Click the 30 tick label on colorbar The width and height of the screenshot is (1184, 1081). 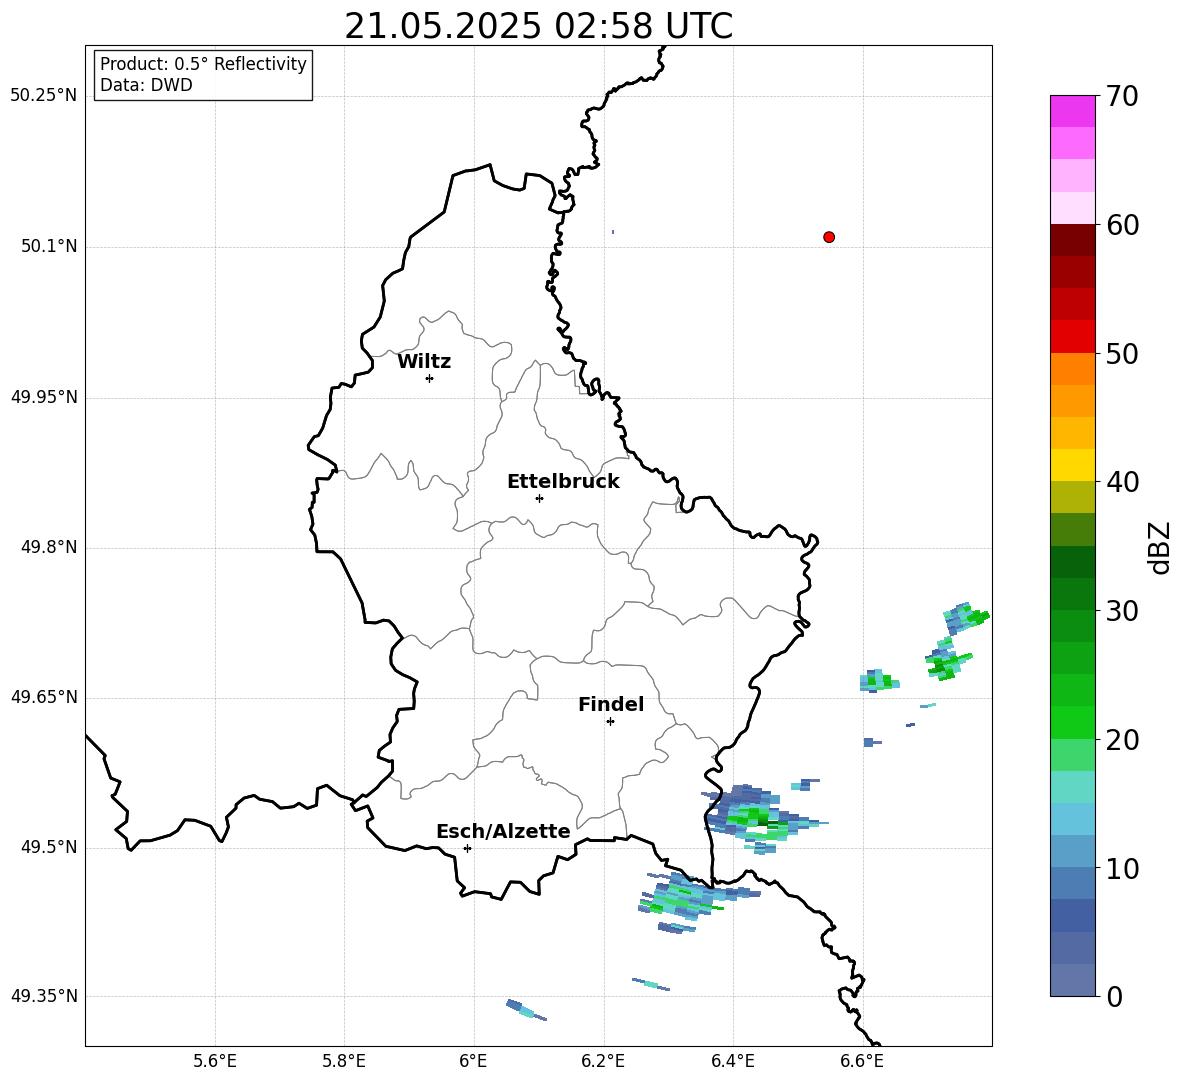click(1122, 611)
